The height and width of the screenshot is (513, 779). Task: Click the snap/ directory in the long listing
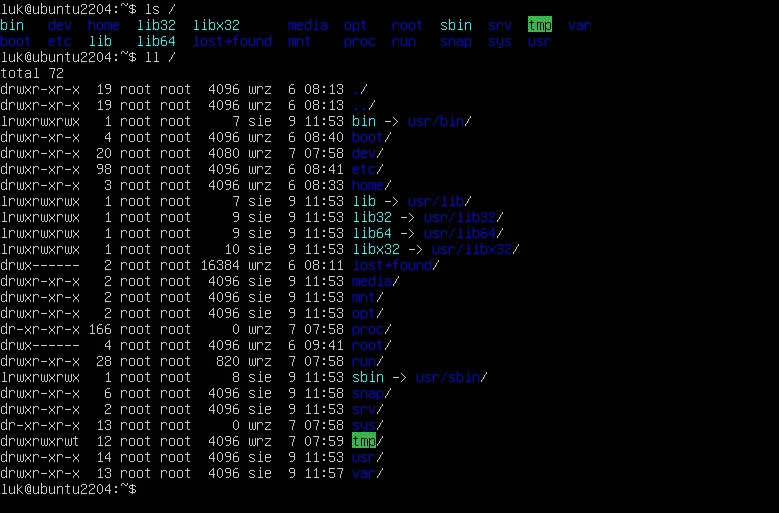pyautogui.click(x=372, y=393)
